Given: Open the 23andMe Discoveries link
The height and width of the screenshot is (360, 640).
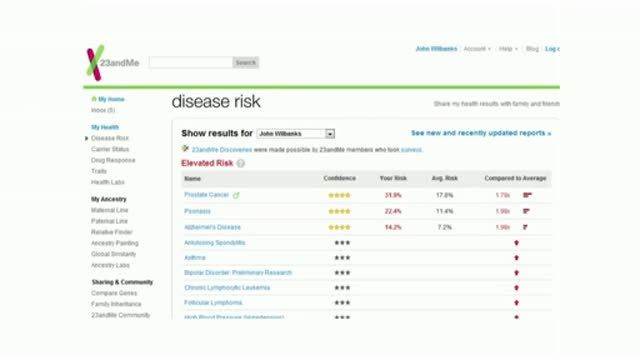Looking at the screenshot, I should pos(222,150).
